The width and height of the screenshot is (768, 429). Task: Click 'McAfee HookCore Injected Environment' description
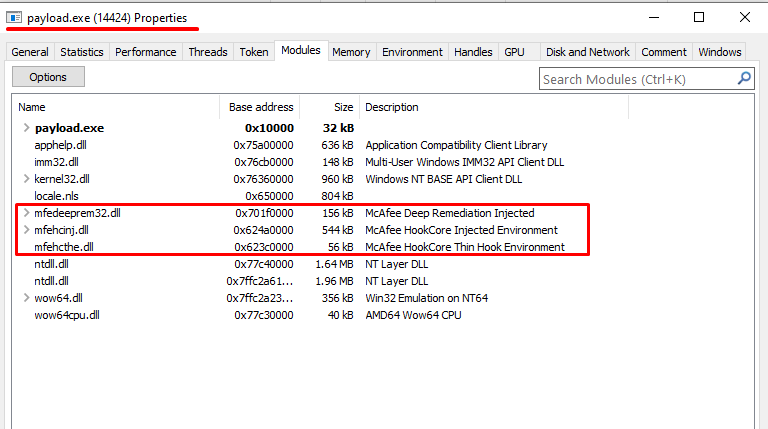pyautogui.click(x=461, y=230)
